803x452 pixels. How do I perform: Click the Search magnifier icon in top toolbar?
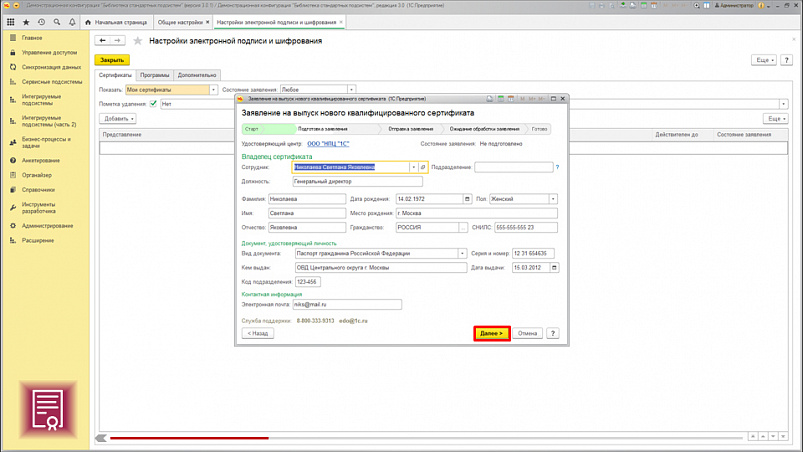tap(57, 22)
